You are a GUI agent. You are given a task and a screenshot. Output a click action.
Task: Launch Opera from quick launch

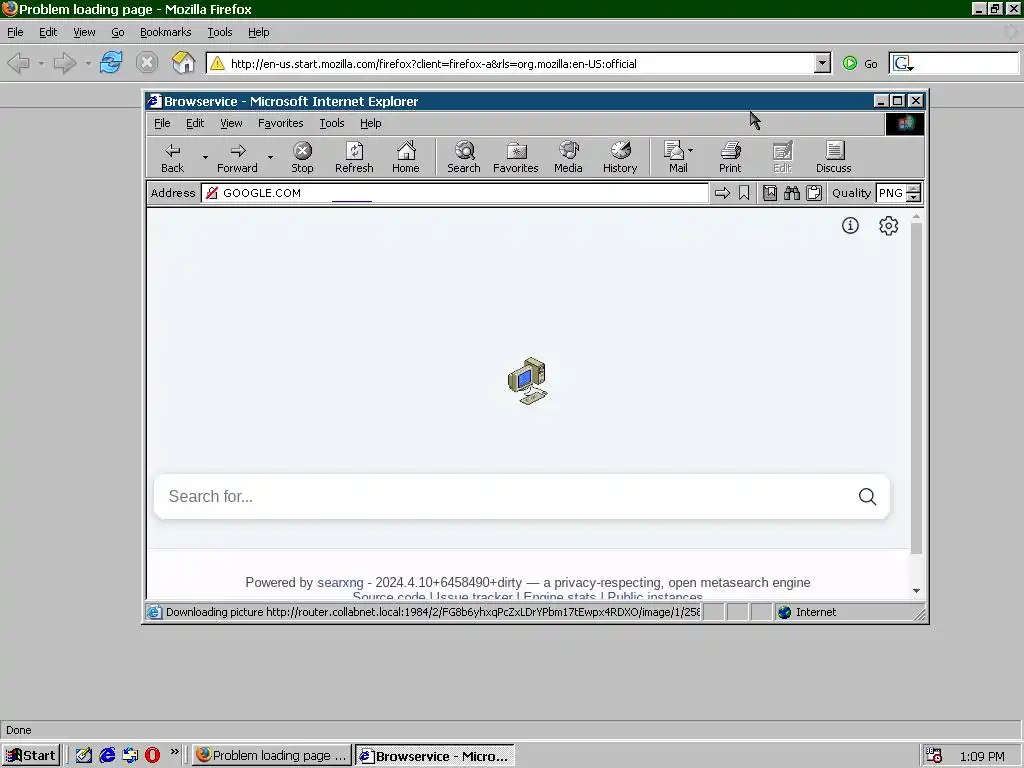click(x=152, y=756)
